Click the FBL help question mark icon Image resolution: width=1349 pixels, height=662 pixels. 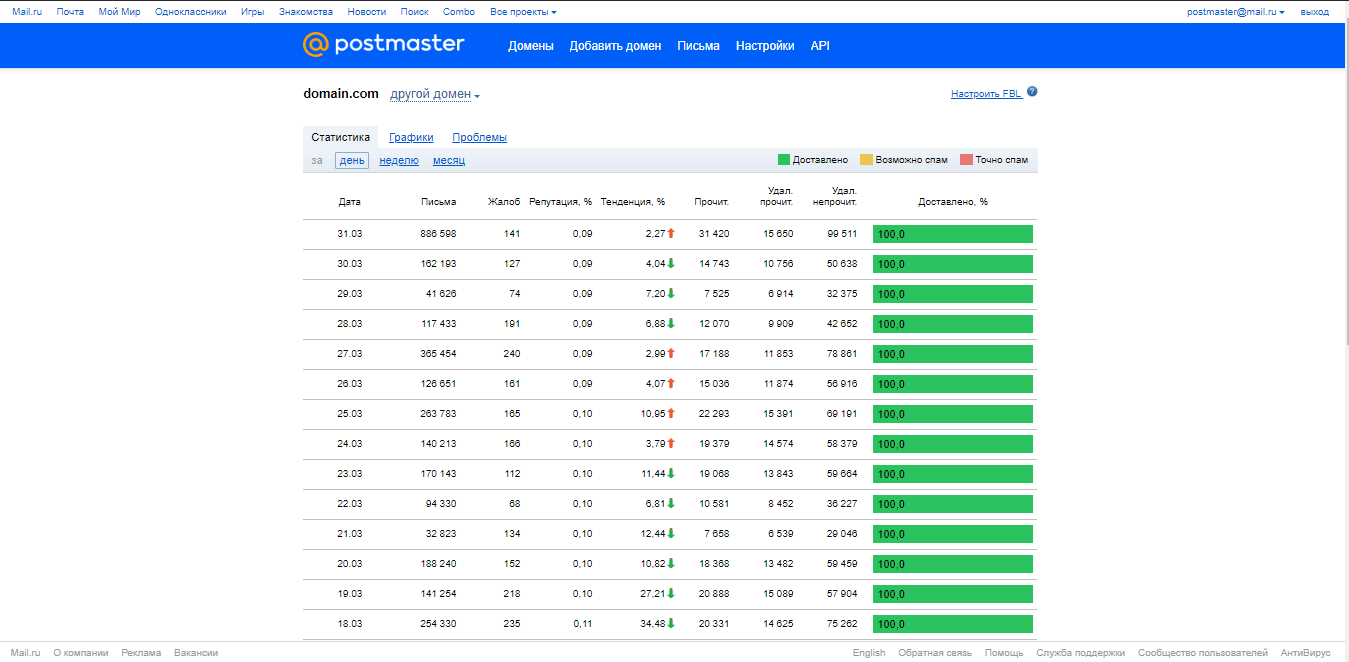1032,92
